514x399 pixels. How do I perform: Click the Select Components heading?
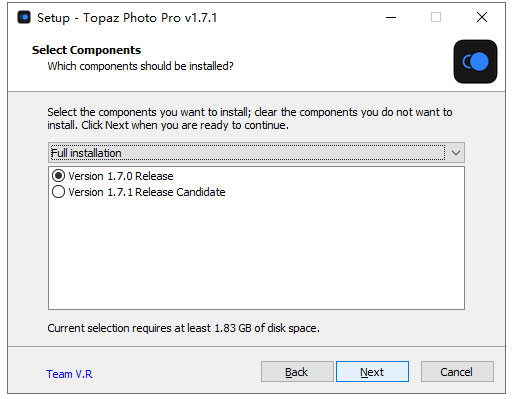coord(86,50)
